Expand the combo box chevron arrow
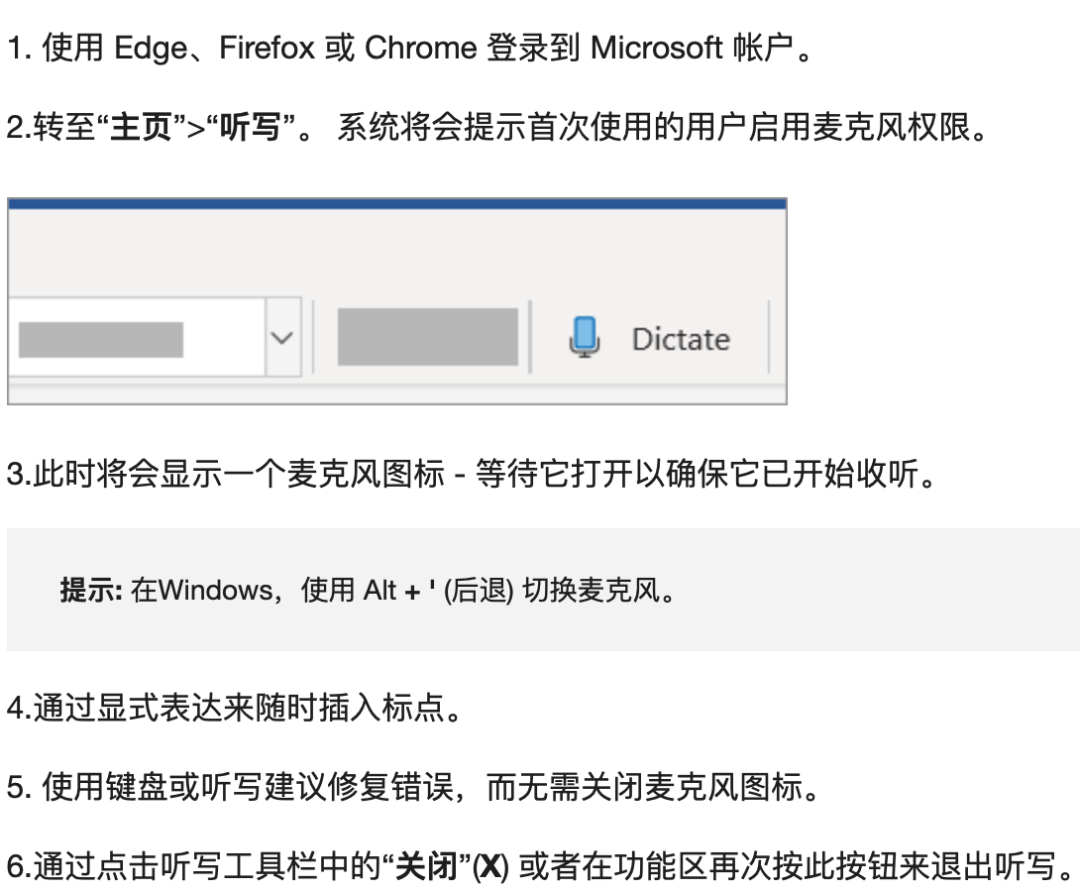 [282, 338]
